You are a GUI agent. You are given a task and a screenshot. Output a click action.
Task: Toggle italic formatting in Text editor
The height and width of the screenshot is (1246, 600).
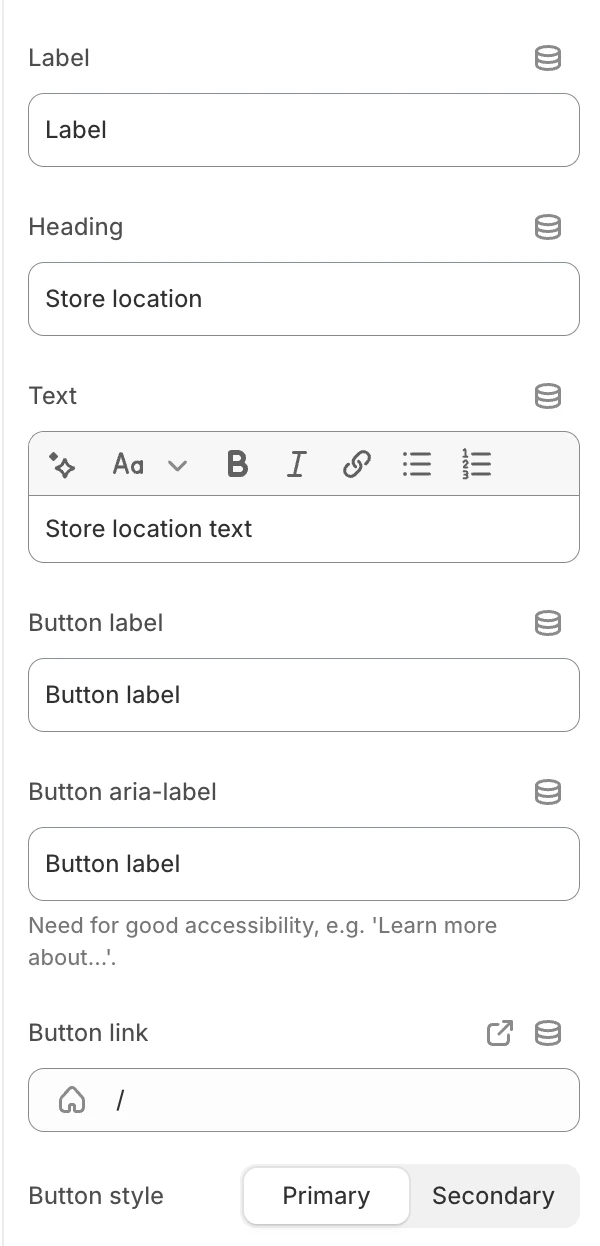[x=296, y=464]
